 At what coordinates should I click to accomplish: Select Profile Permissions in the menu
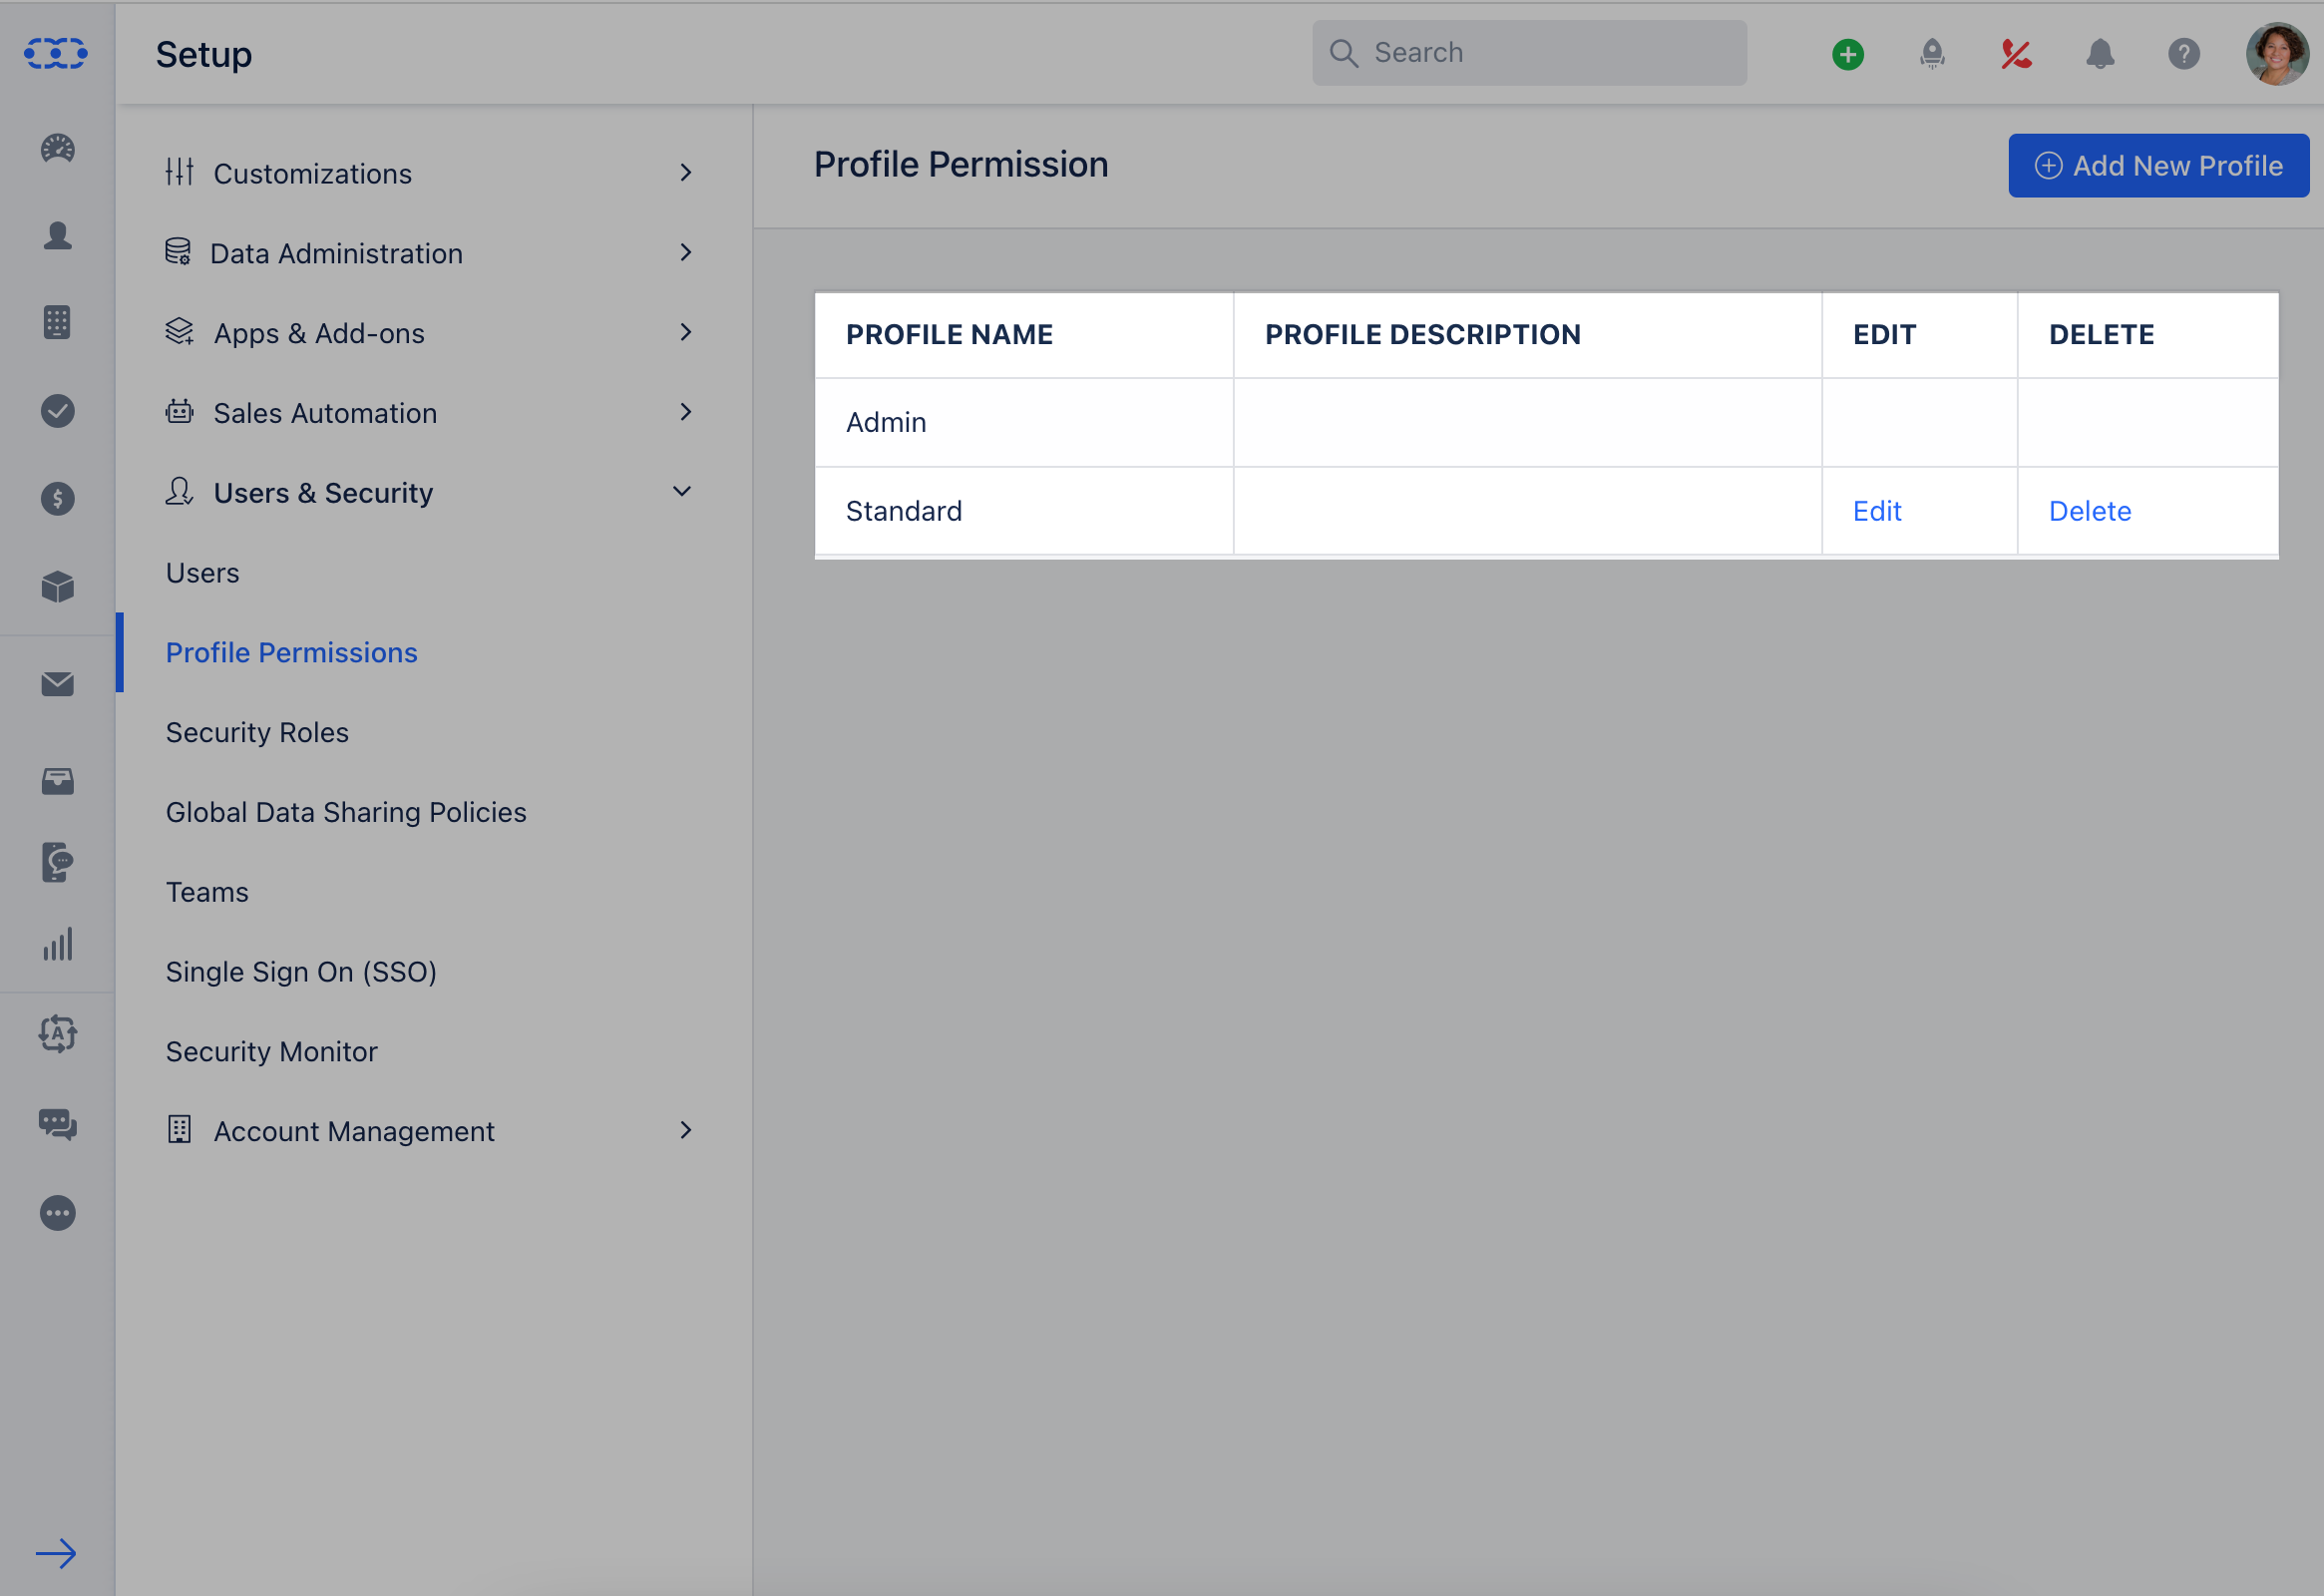[x=291, y=653]
